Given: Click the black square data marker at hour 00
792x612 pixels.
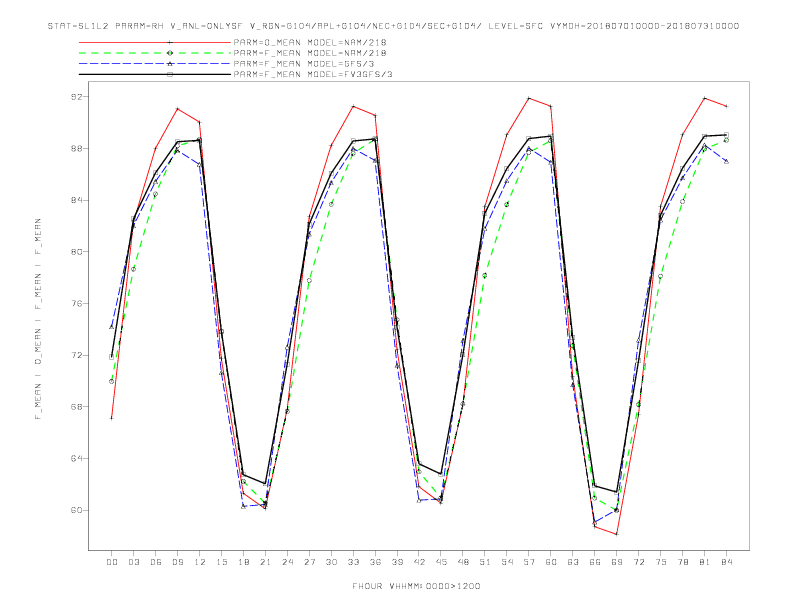Looking at the screenshot, I should coord(112,357).
